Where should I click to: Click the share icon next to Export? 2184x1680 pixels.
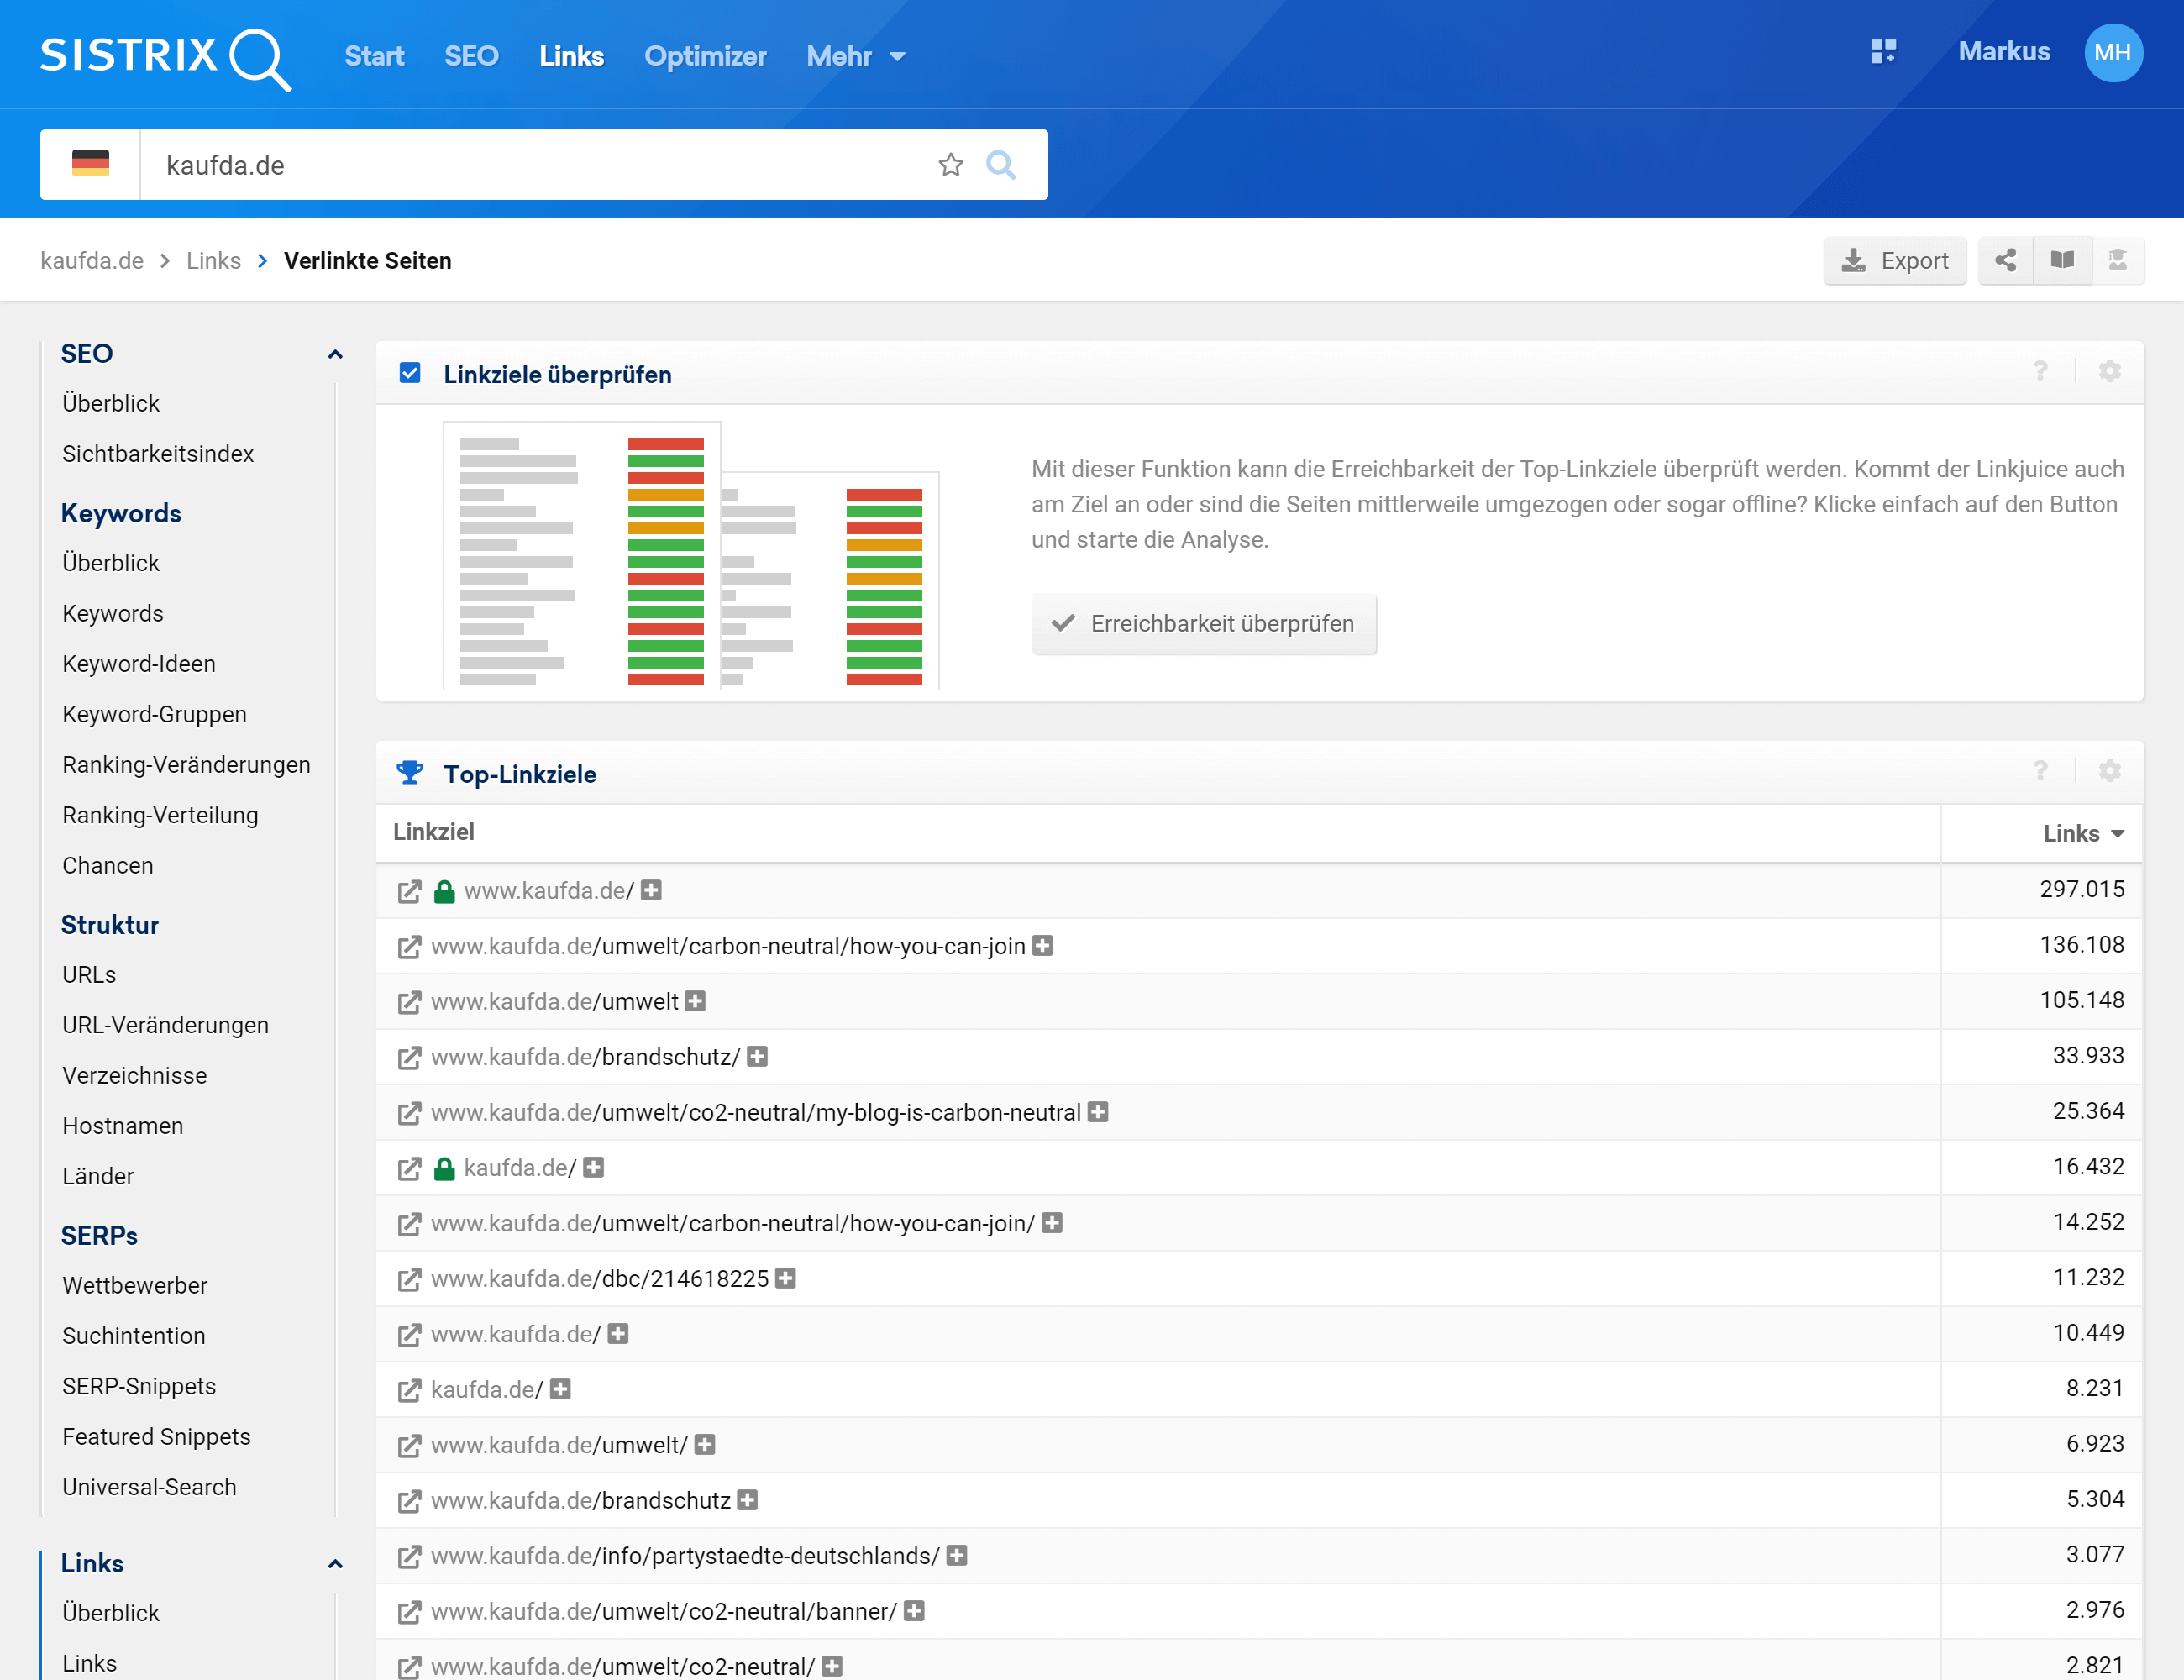[2005, 261]
